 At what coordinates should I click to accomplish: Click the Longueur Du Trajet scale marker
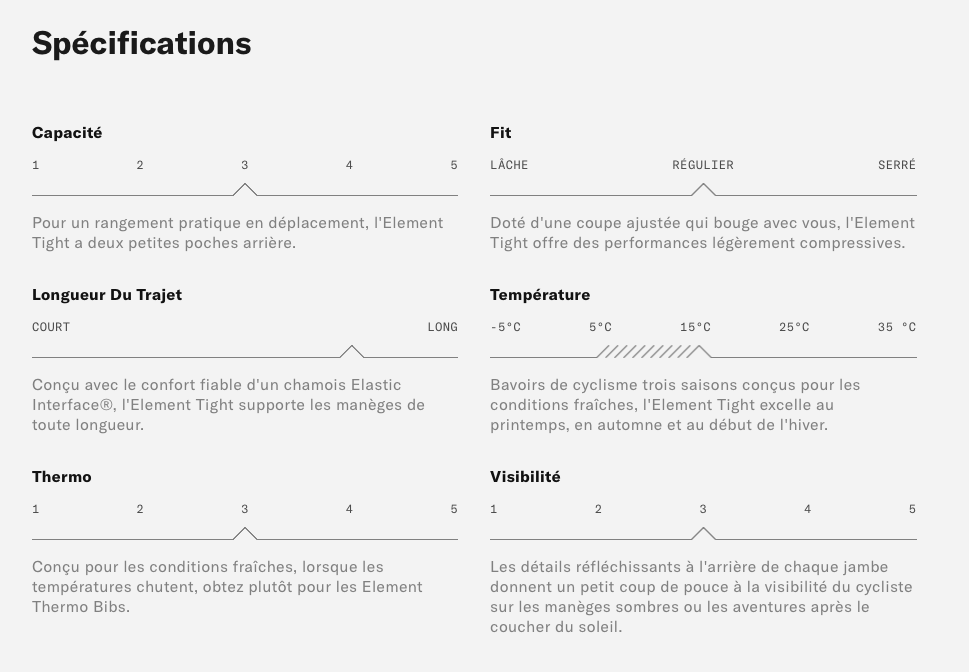(352, 352)
